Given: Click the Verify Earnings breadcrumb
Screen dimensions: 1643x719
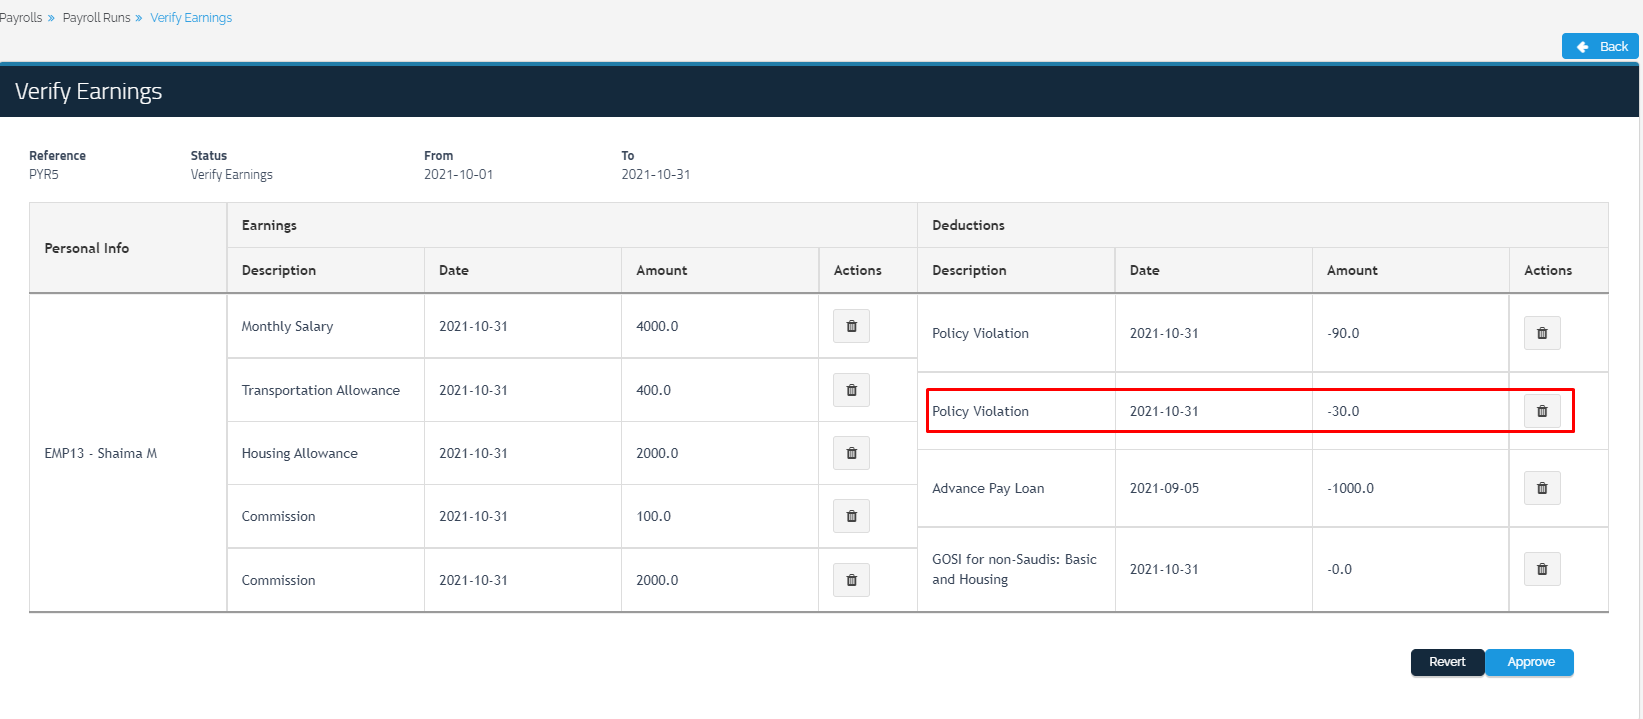Looking at the screenshot, I should 191,18.
